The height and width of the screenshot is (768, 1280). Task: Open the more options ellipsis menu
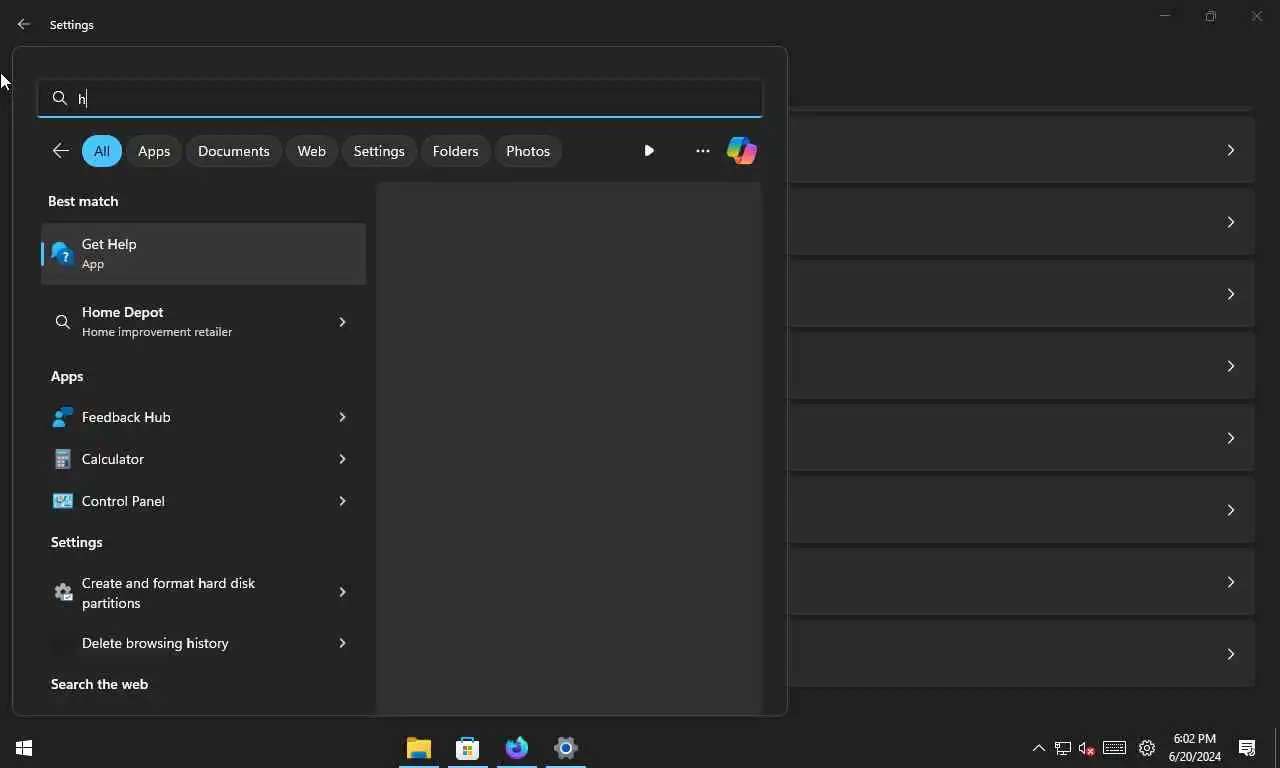pyautogui.click(x=703, y=151)
